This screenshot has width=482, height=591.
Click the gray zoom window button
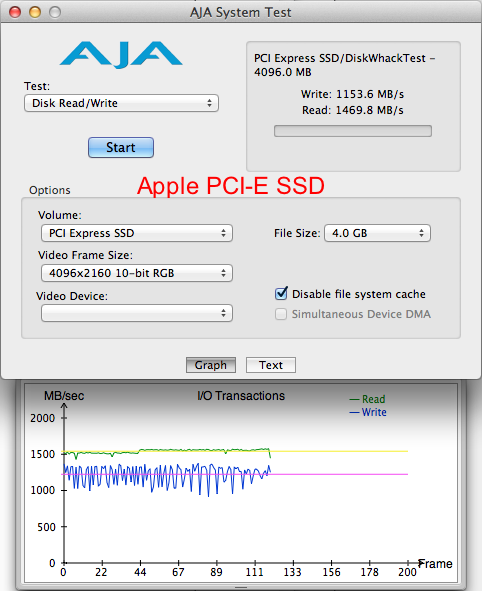click(55, 12)
